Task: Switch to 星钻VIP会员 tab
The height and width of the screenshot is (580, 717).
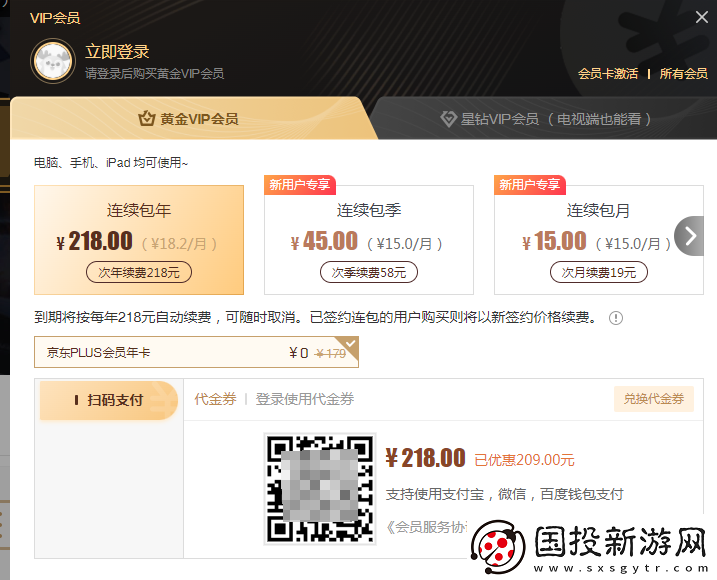Action: point(545,119)
